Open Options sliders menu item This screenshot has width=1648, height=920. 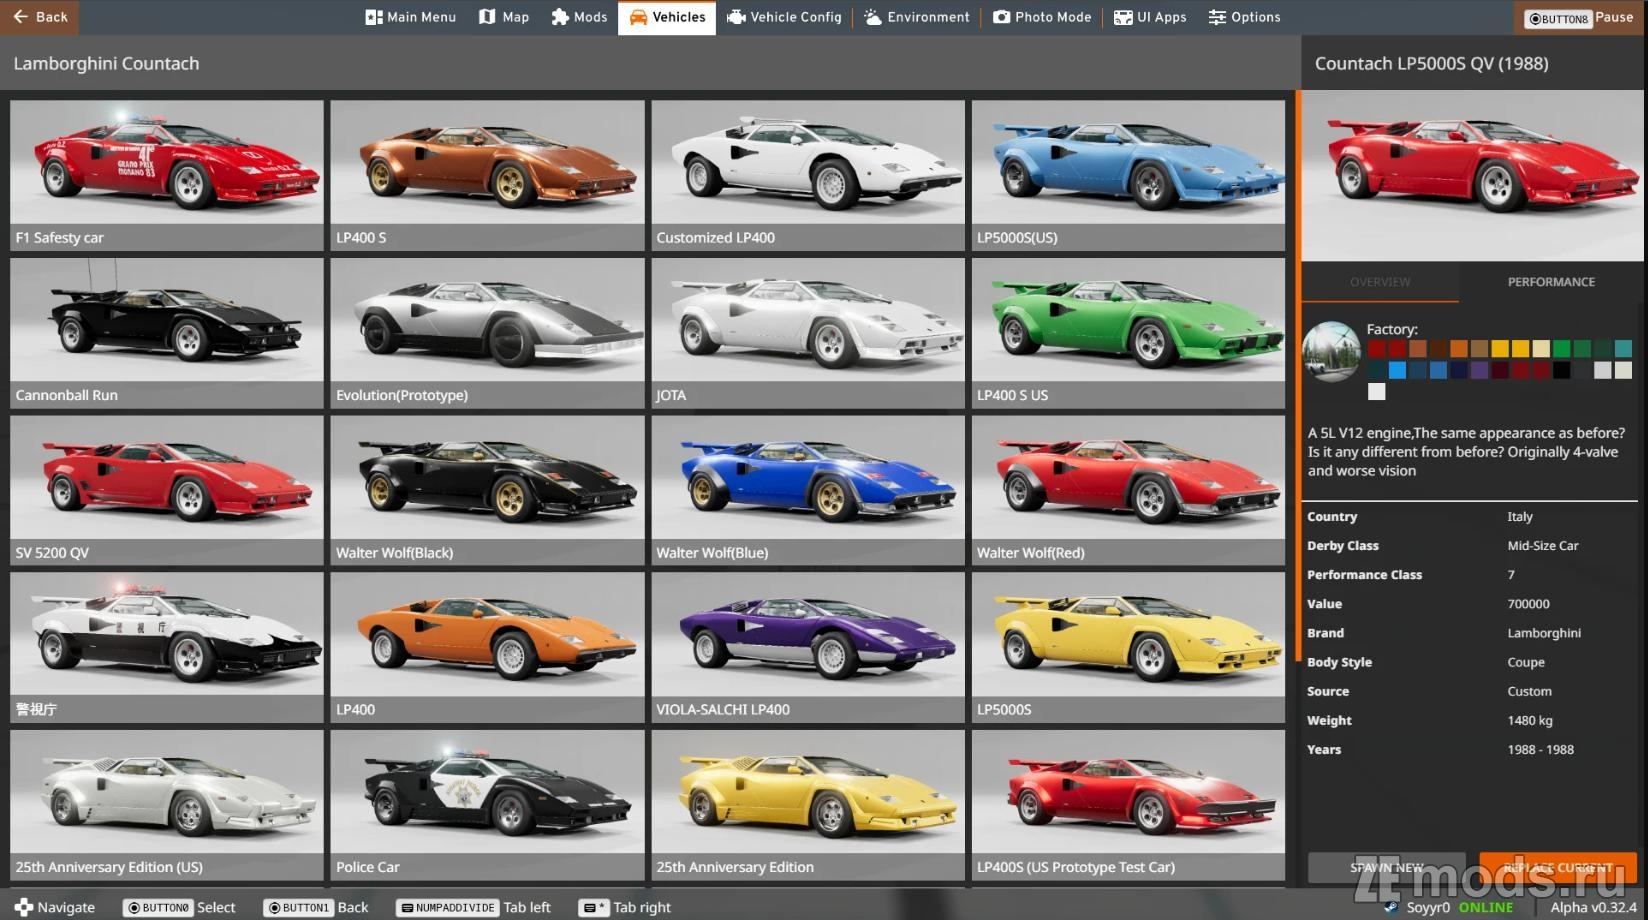tap(1244, 17)
